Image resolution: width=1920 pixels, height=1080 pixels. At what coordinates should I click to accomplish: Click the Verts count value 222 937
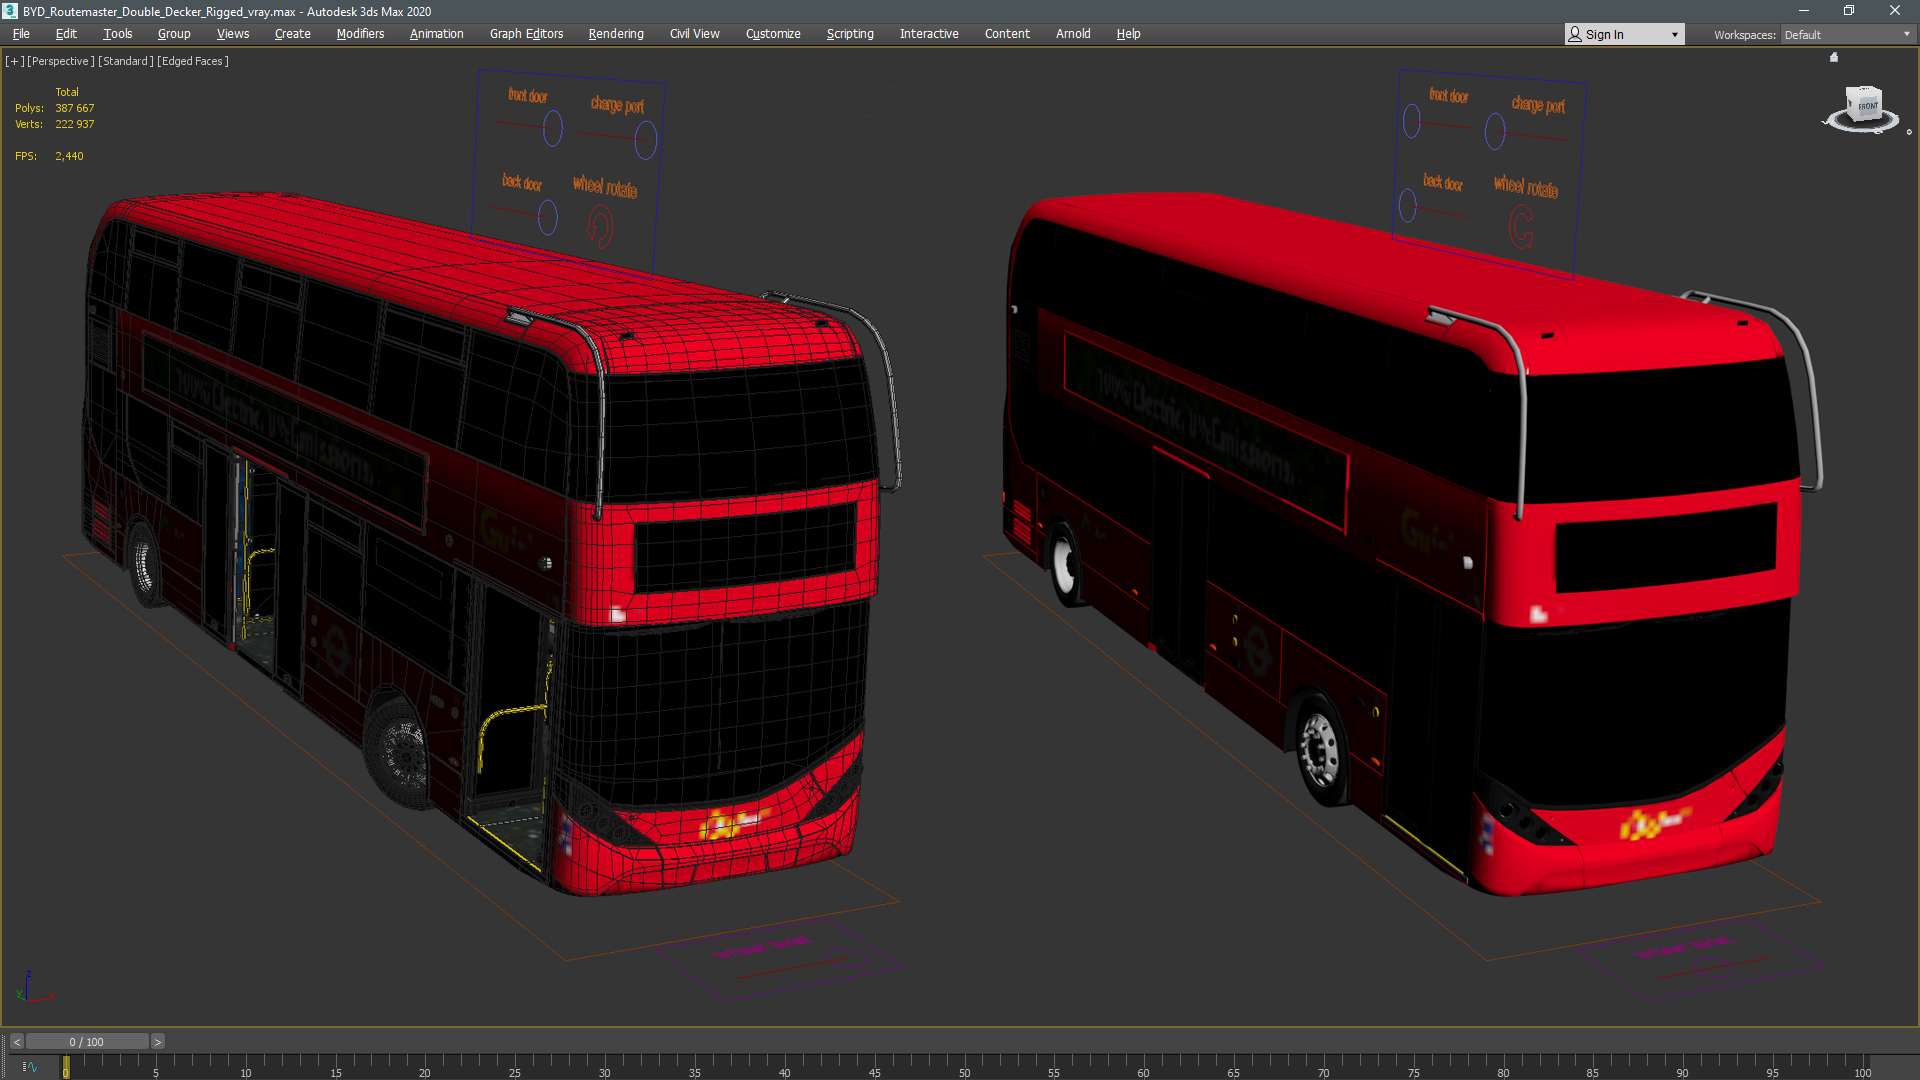click(75, 124)
